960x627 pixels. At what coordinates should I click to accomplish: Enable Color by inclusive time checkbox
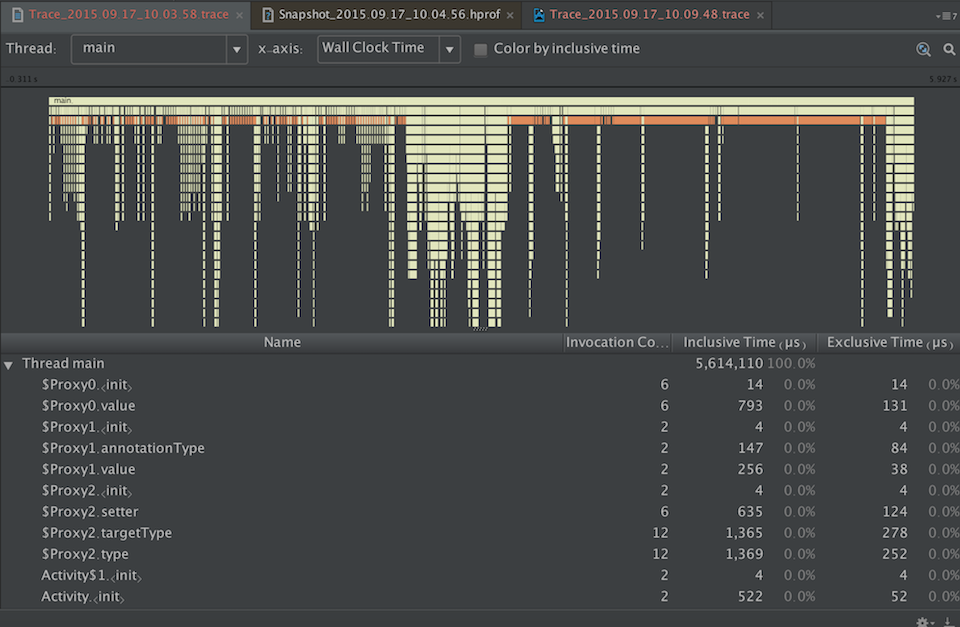coord(481,50)
